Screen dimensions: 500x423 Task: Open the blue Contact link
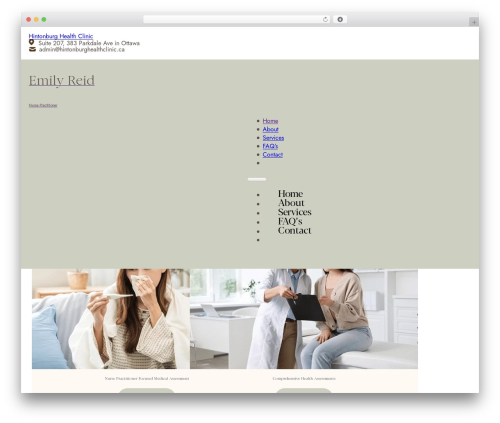tap(273, 154)
